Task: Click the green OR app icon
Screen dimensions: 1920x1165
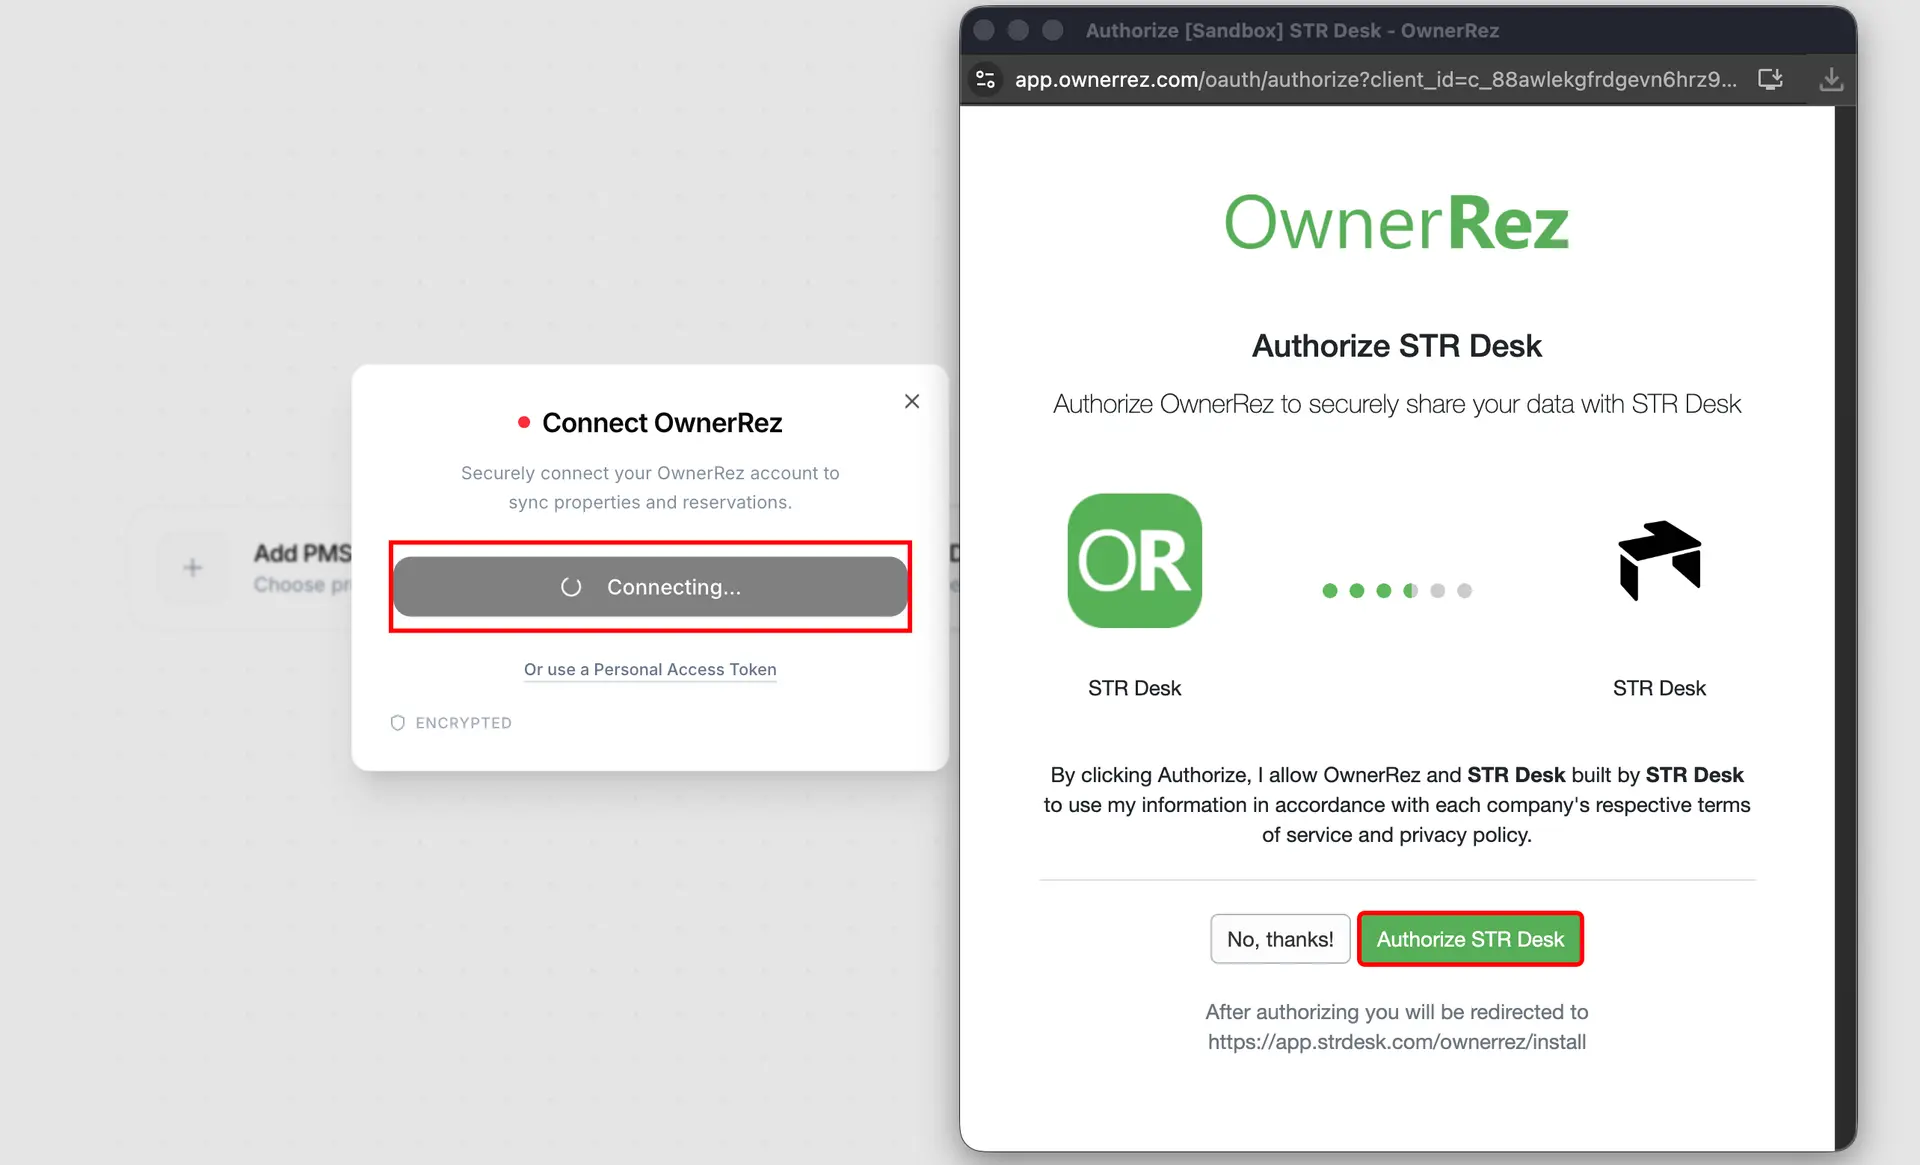Action: 1134,560
